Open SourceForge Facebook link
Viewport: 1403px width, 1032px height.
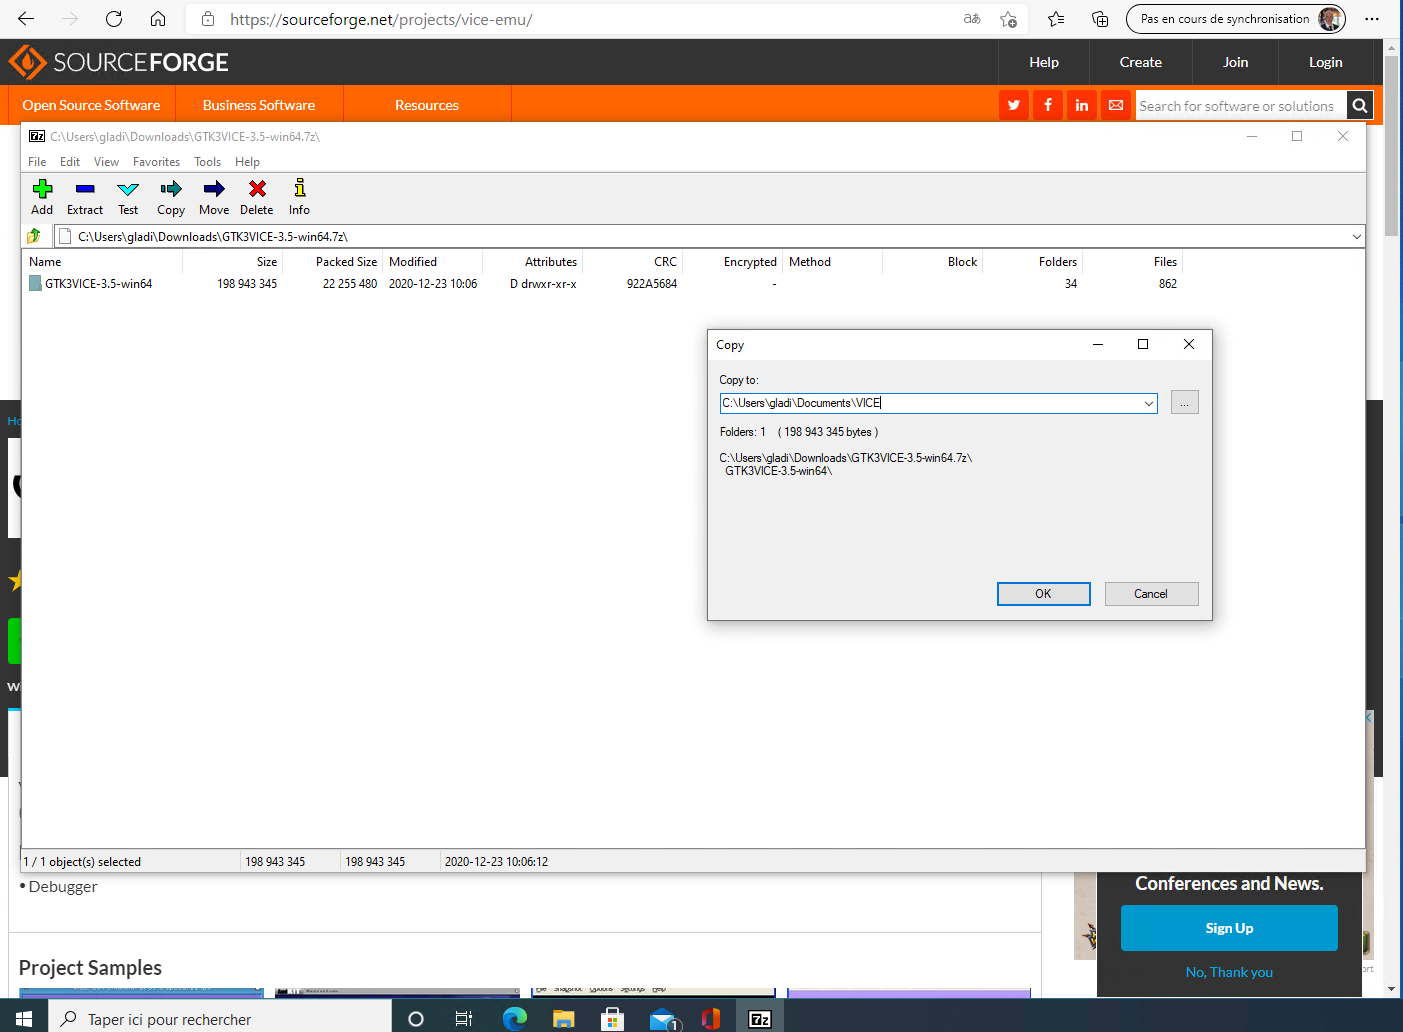[x=1048, y=105]
